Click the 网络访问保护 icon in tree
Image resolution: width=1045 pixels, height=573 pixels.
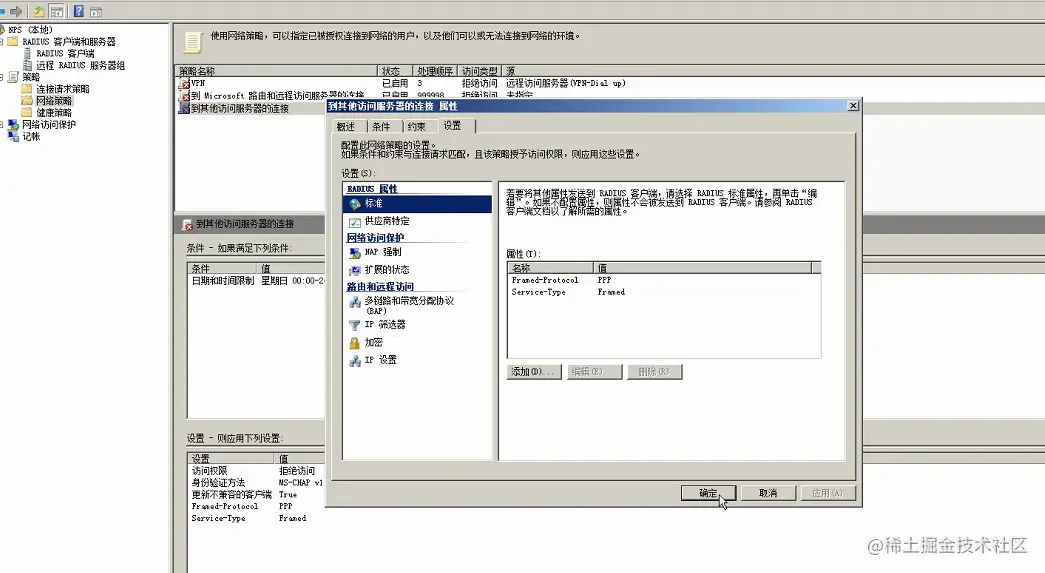13,125
